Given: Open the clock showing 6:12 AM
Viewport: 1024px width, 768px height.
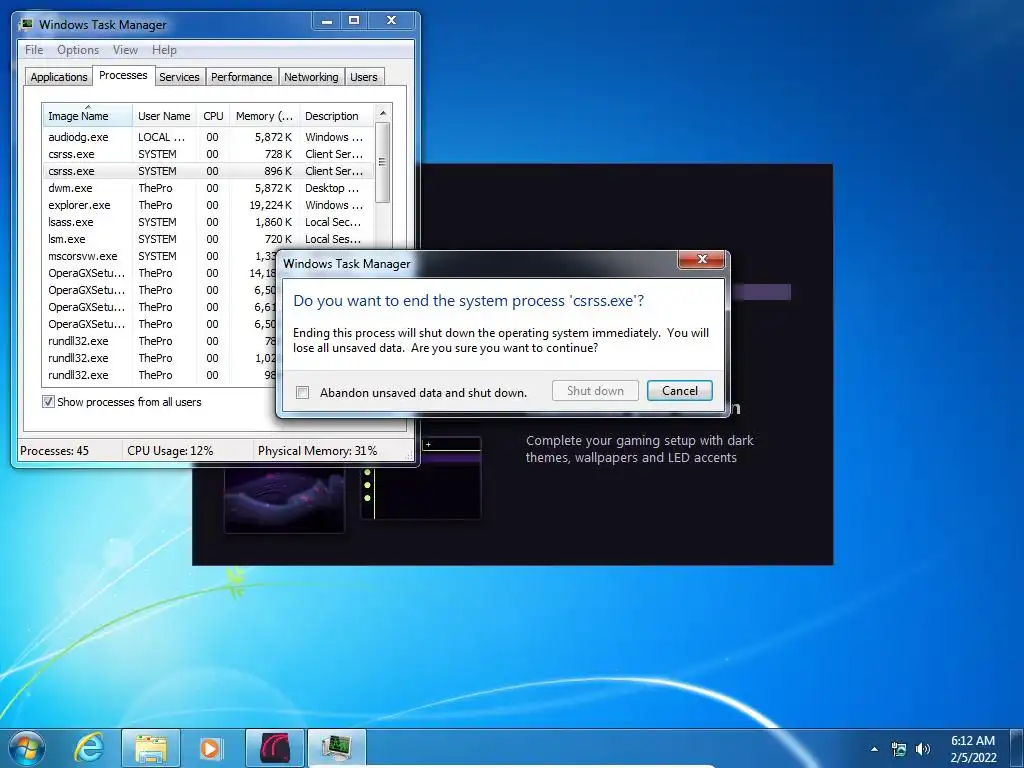Looking at the screenshot, I should pos(973,749).
